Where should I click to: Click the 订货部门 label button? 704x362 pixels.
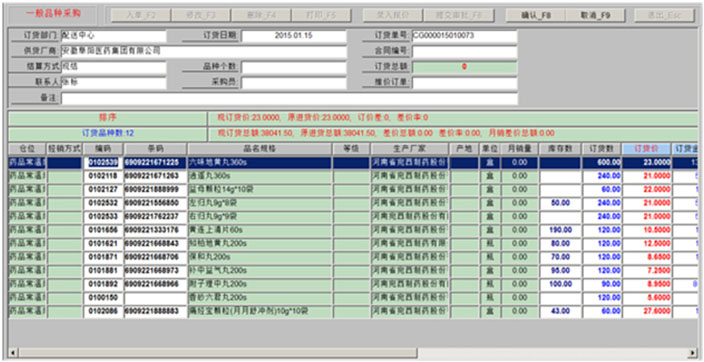coord(35,35)
